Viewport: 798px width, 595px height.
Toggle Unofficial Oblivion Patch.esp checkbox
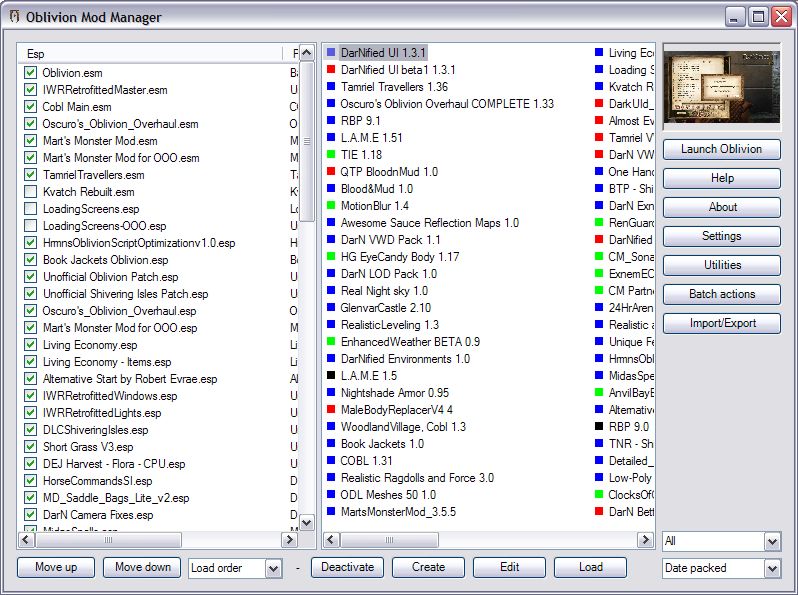pyautogui.click(x=31, y=277)
